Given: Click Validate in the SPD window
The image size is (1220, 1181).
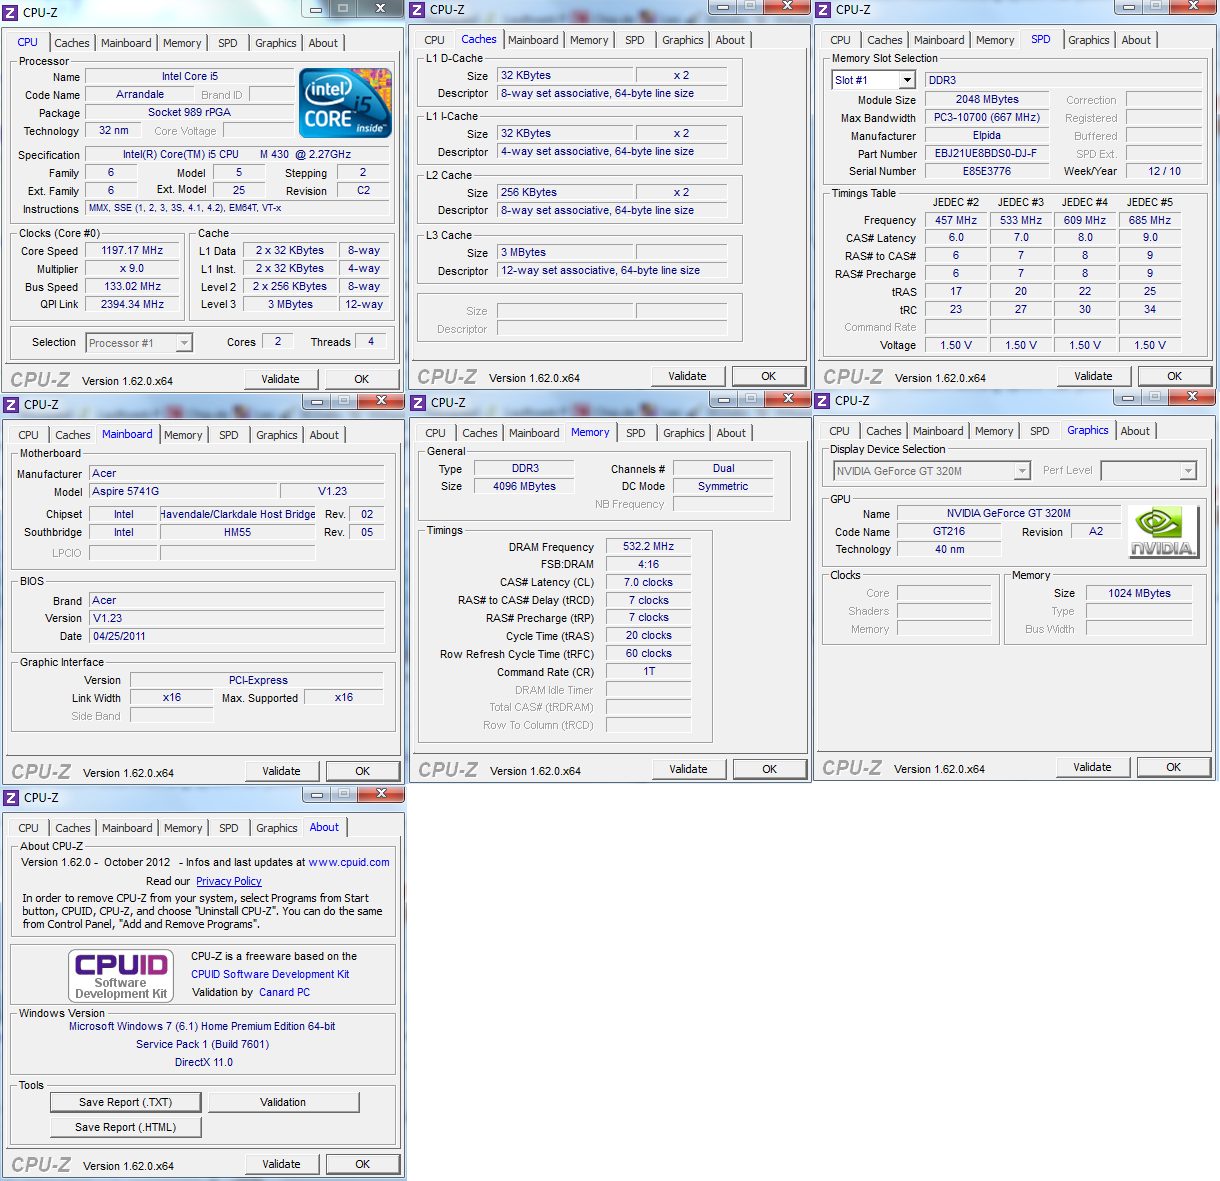Looking at the screenshot, I should click(1093, 376).
